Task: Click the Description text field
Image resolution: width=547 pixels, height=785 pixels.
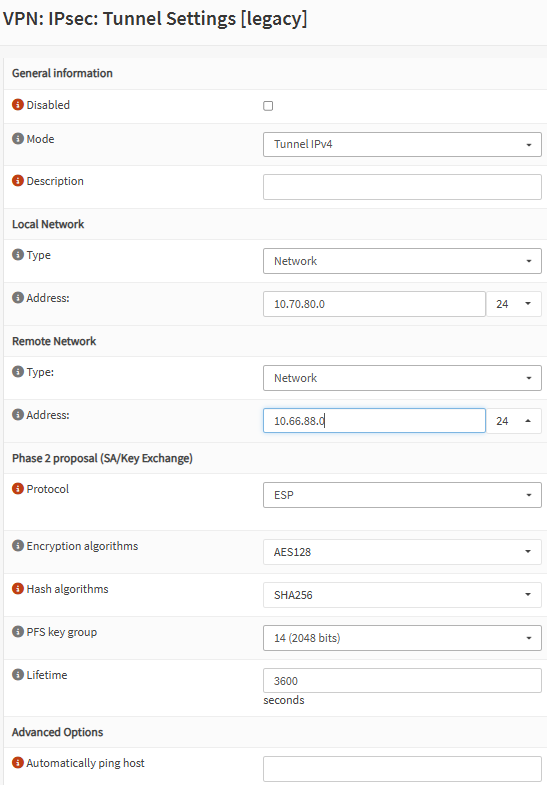Action: [x=402, y=187]
